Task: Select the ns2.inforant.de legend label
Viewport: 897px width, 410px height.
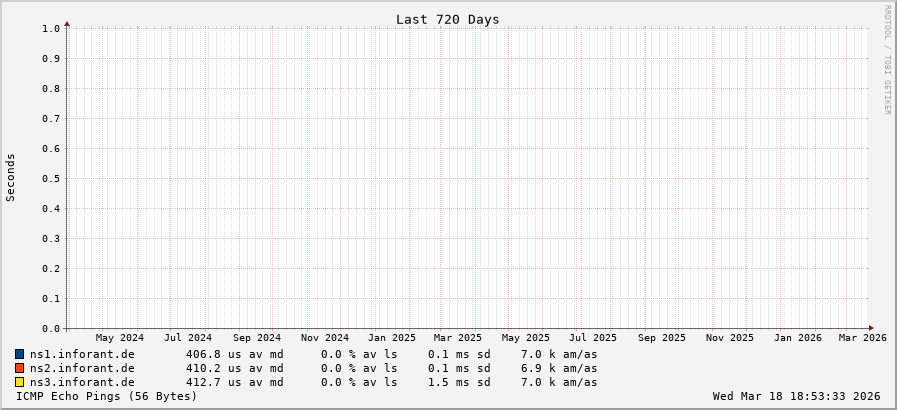Action: pyautogui.click(x=82, y=368)
